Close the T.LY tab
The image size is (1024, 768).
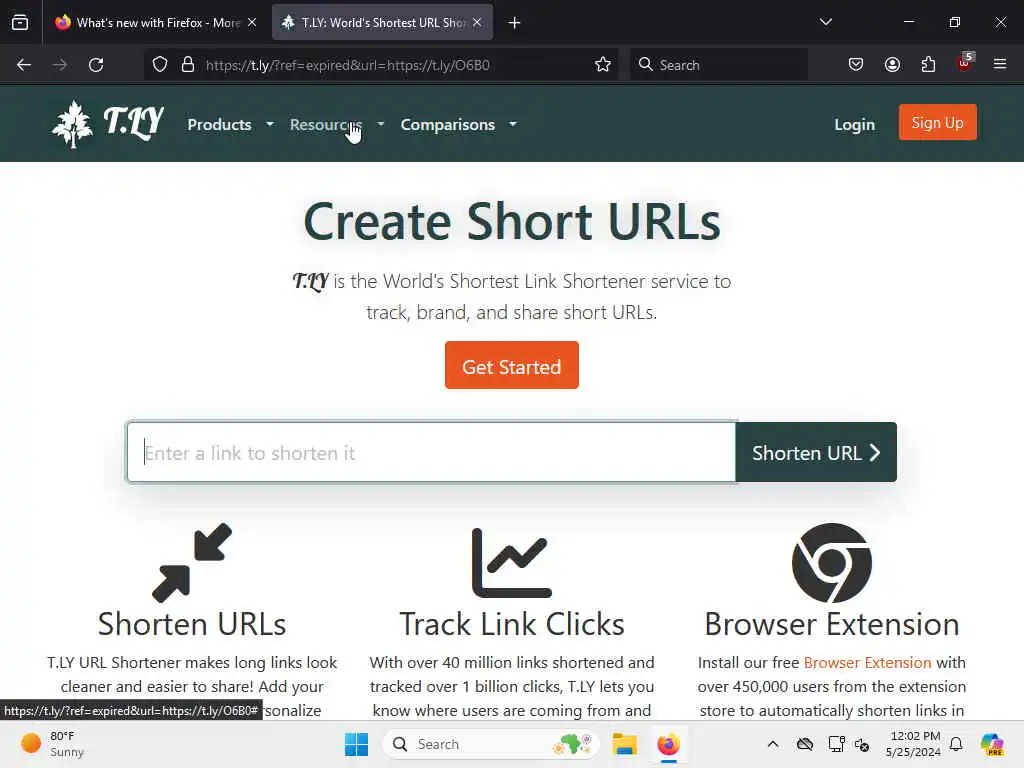click(x=477, y=23)
